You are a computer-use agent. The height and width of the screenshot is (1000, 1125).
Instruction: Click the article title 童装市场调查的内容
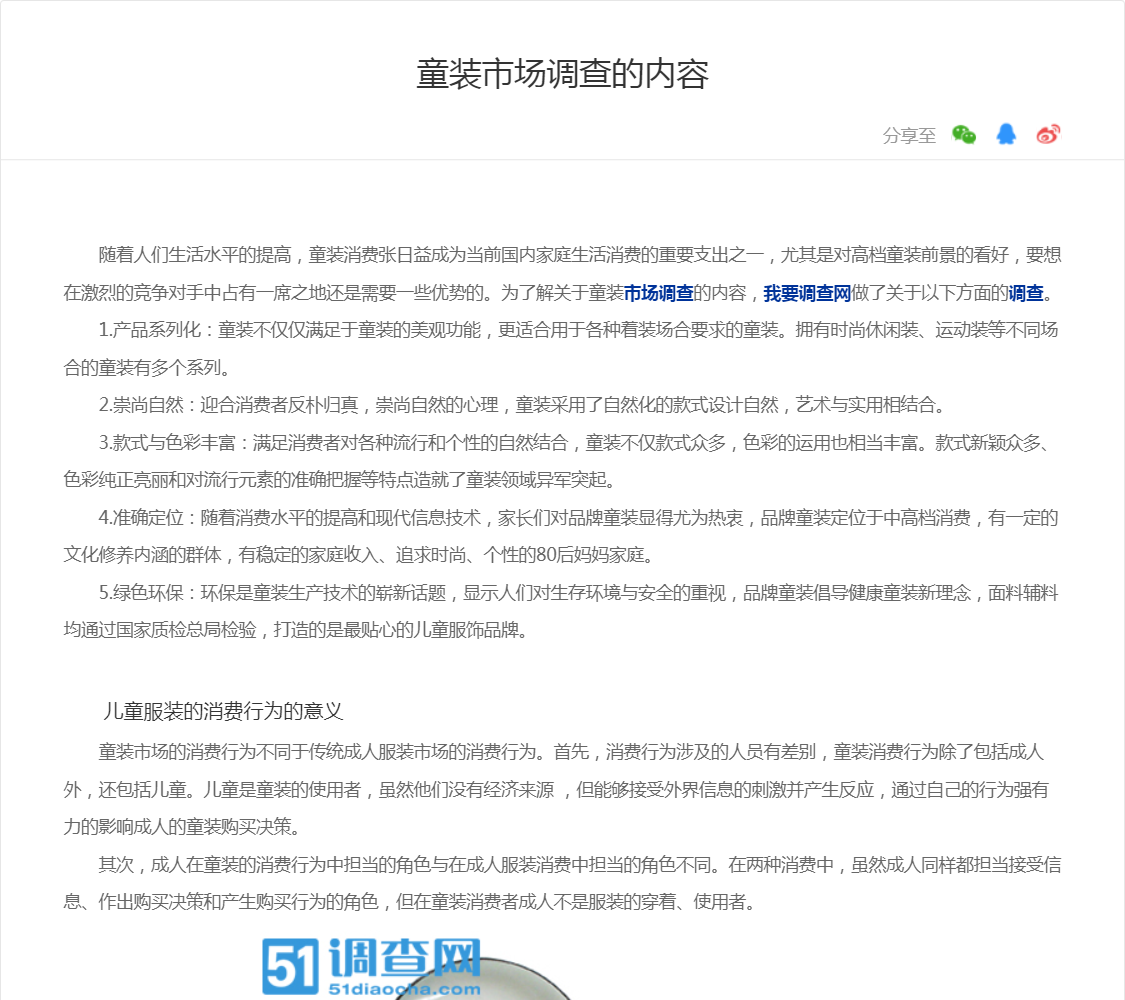[x=562, y=74]
